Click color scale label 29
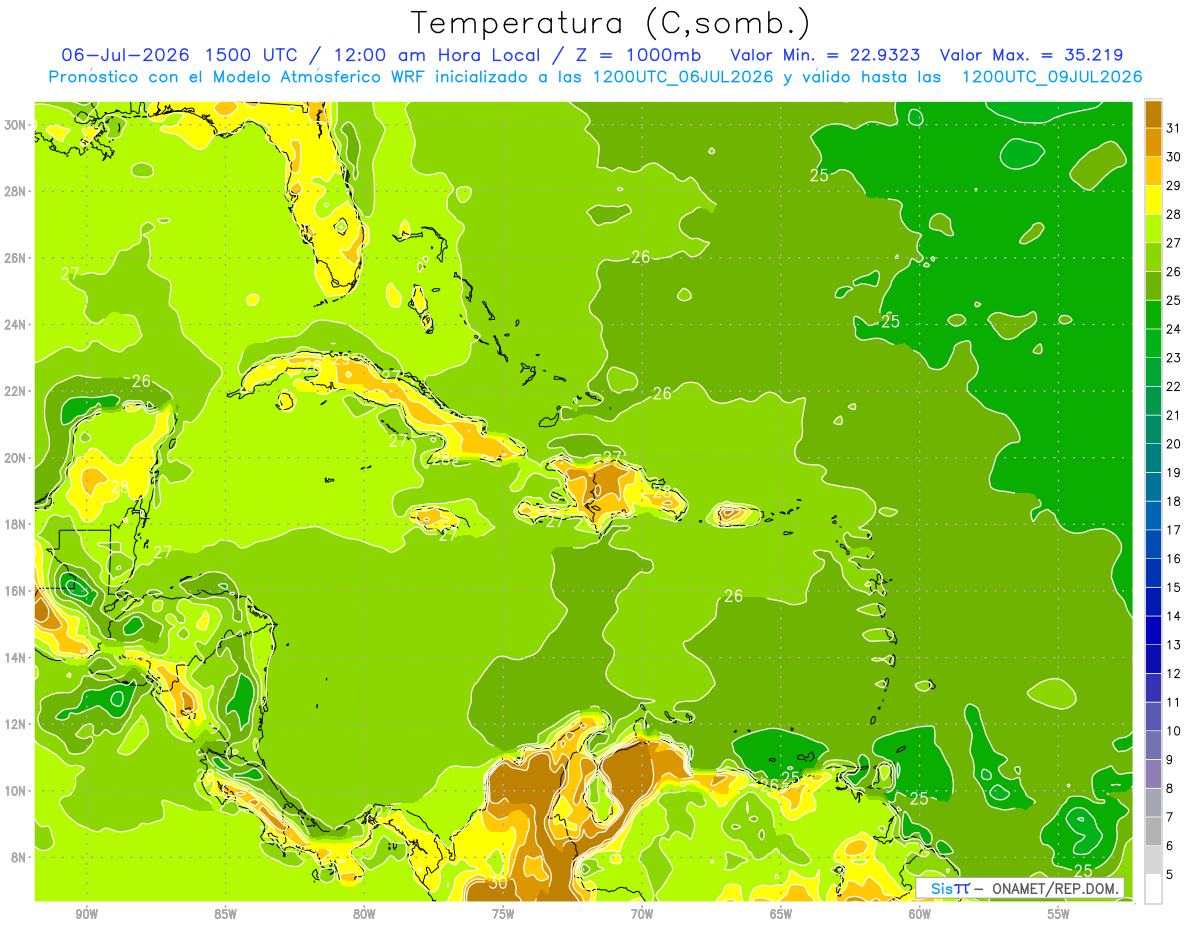Viewport: 1200px width, 927px height. click(1174, 185)
